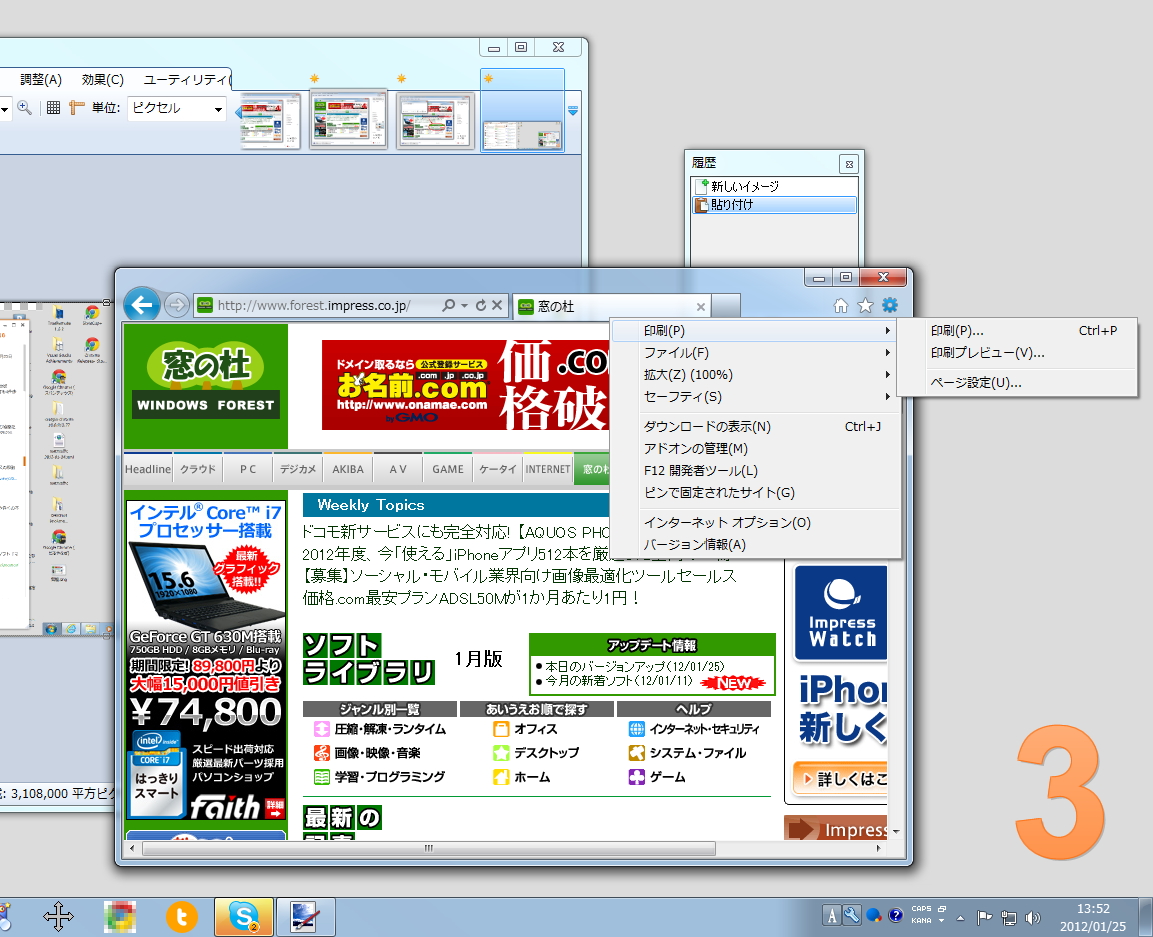Viewport: 1153px width, 937px height.
Task: Select the second image thumbnail in editor
Action: tap(349, 119)
